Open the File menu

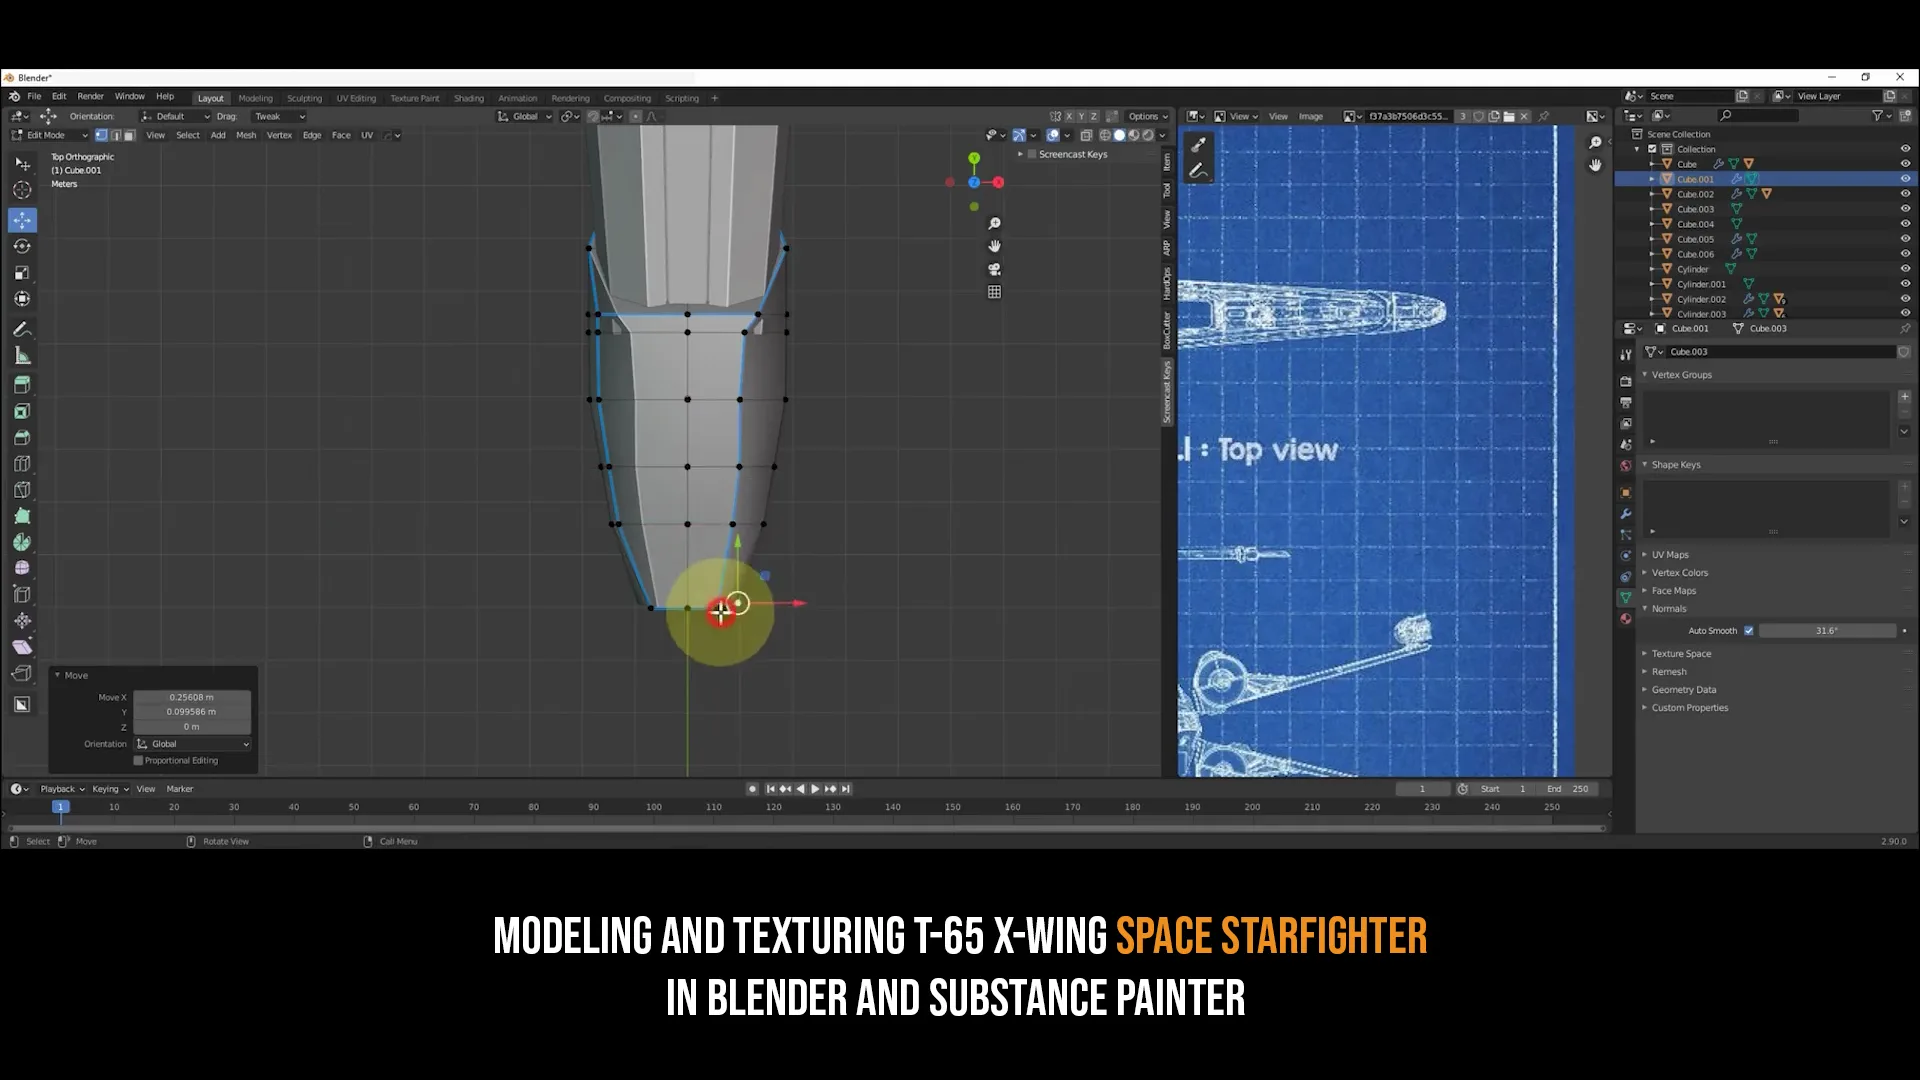click(34, 96)
